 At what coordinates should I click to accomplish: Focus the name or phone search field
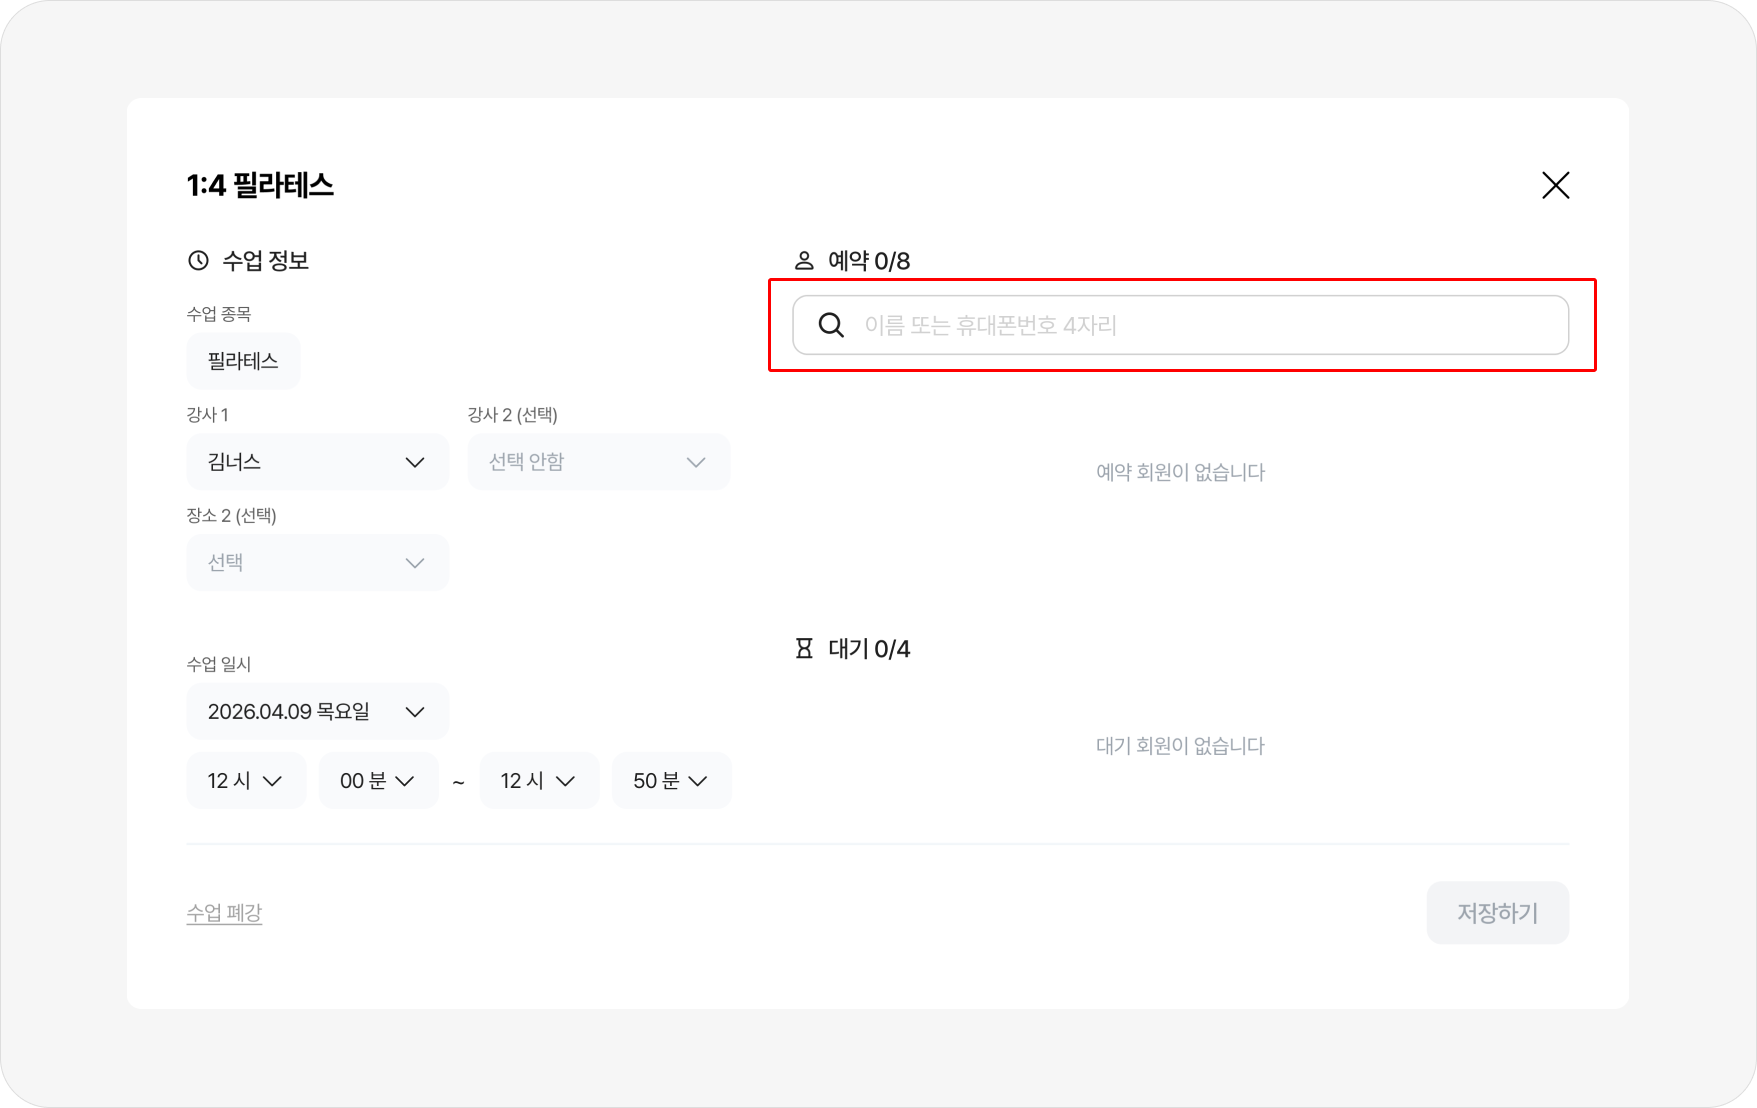[1200, 325]
